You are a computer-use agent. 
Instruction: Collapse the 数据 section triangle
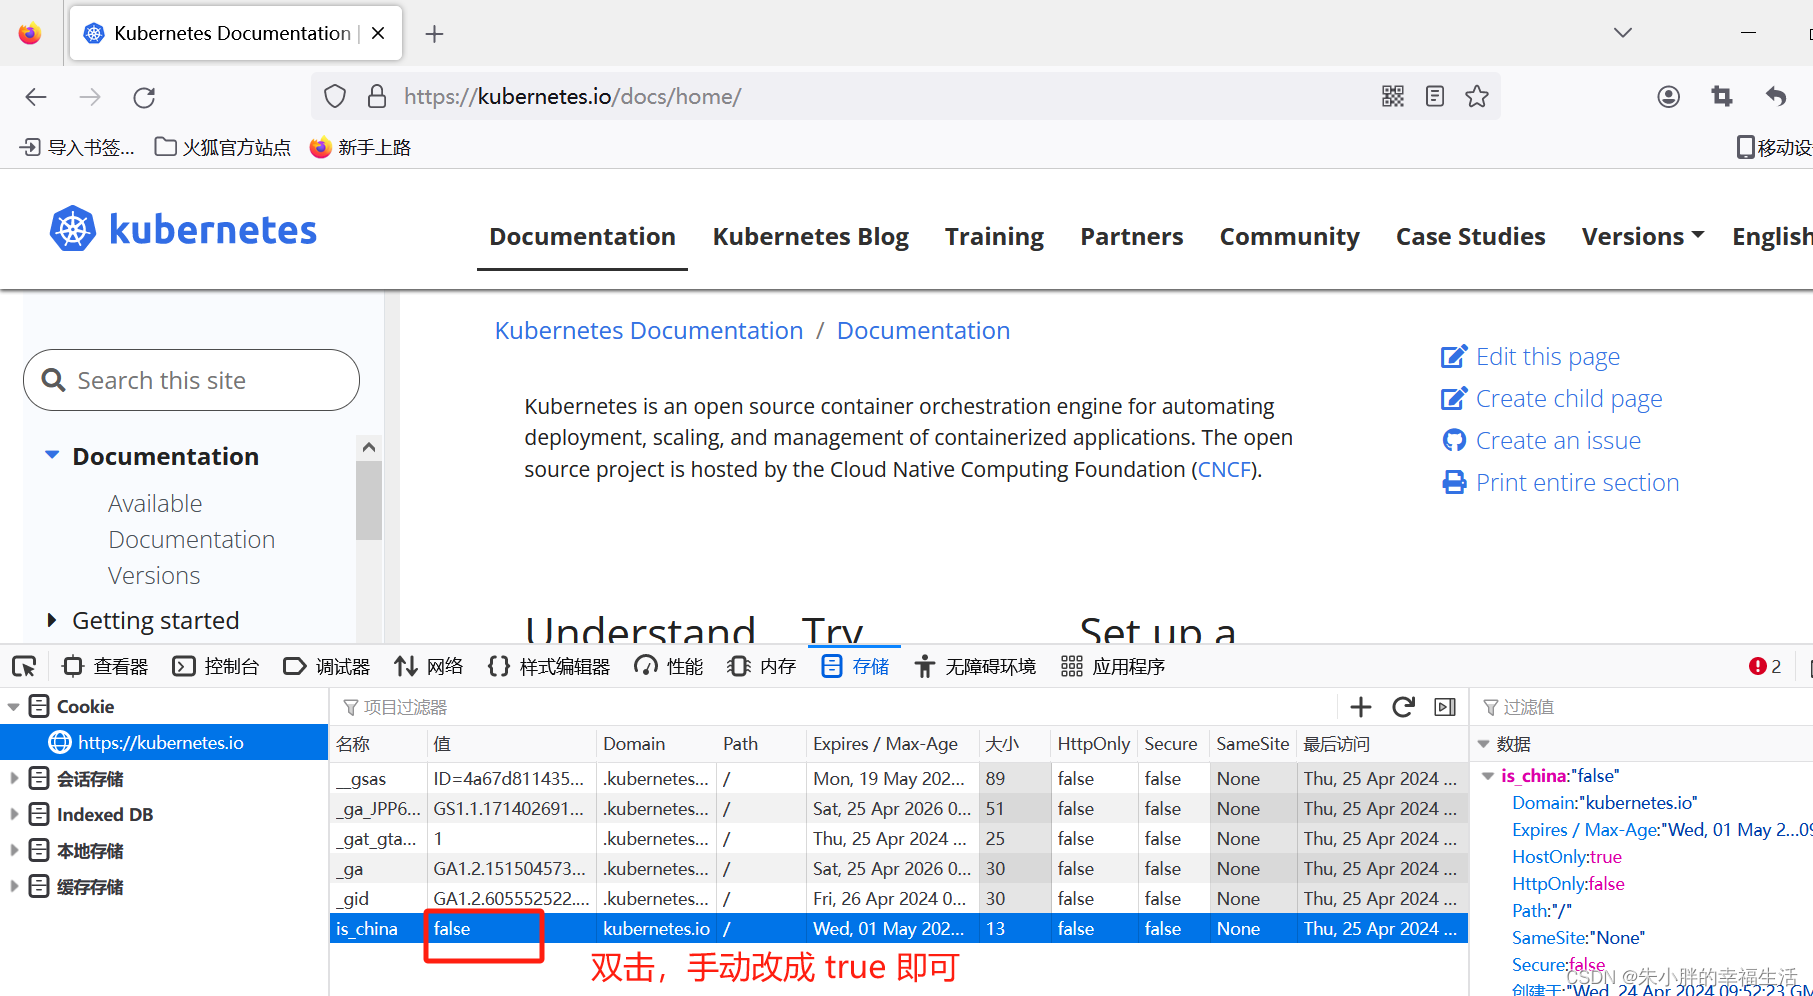[x=1484, y=744]
